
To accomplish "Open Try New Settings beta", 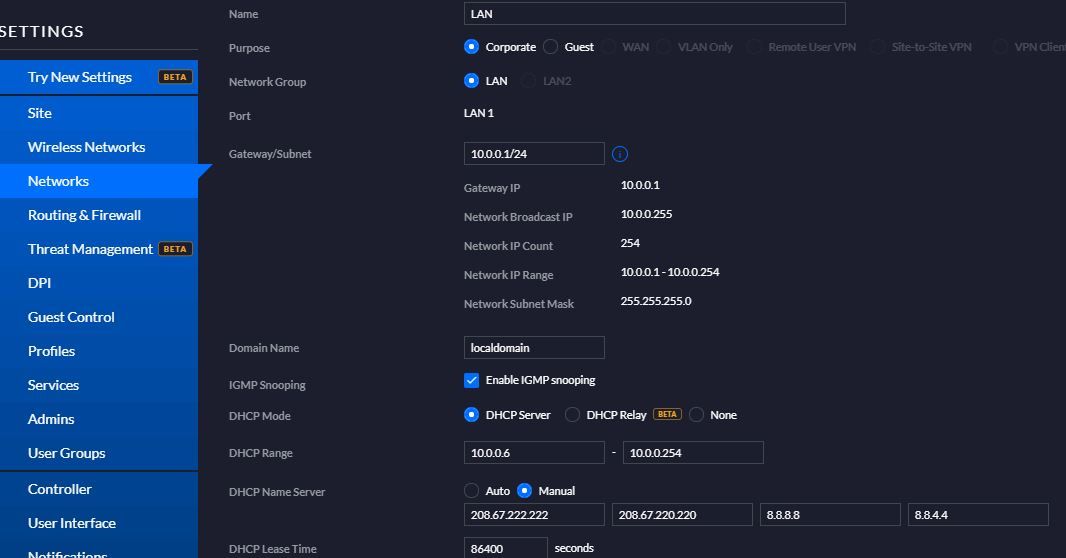I will (80, 77).
